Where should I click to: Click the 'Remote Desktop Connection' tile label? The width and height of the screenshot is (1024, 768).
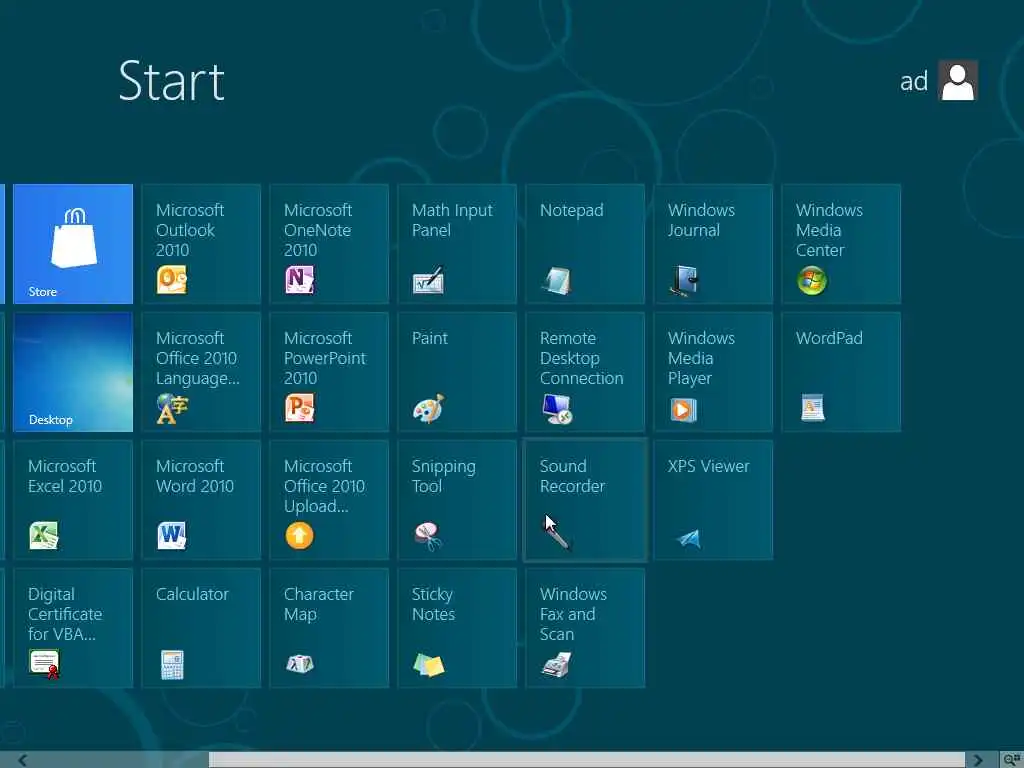pos(581,358)
